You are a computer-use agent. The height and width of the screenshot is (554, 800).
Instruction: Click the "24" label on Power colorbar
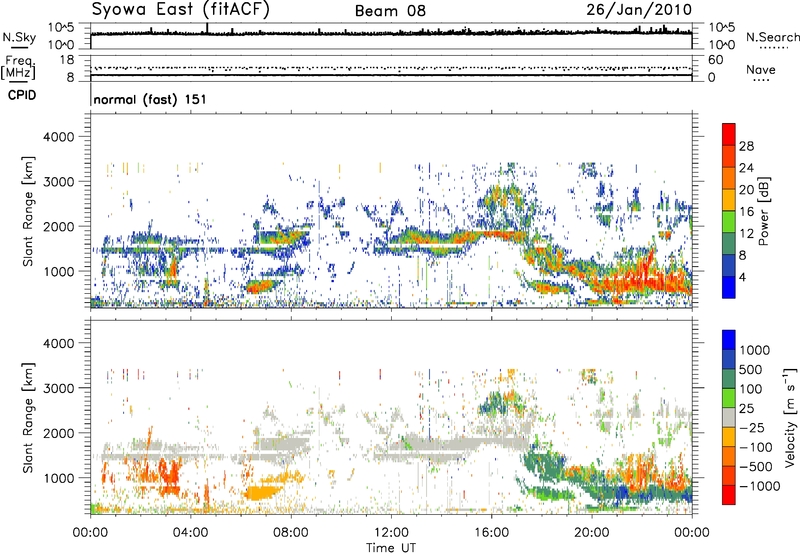click(746, 168)
